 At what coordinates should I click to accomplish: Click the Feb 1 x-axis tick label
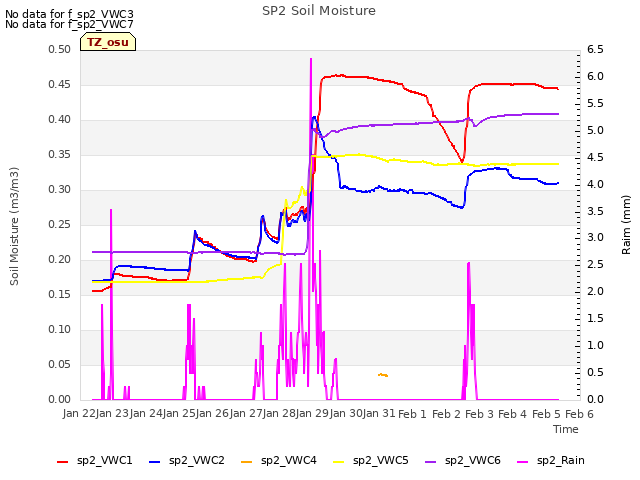click(x=412, y=414)
